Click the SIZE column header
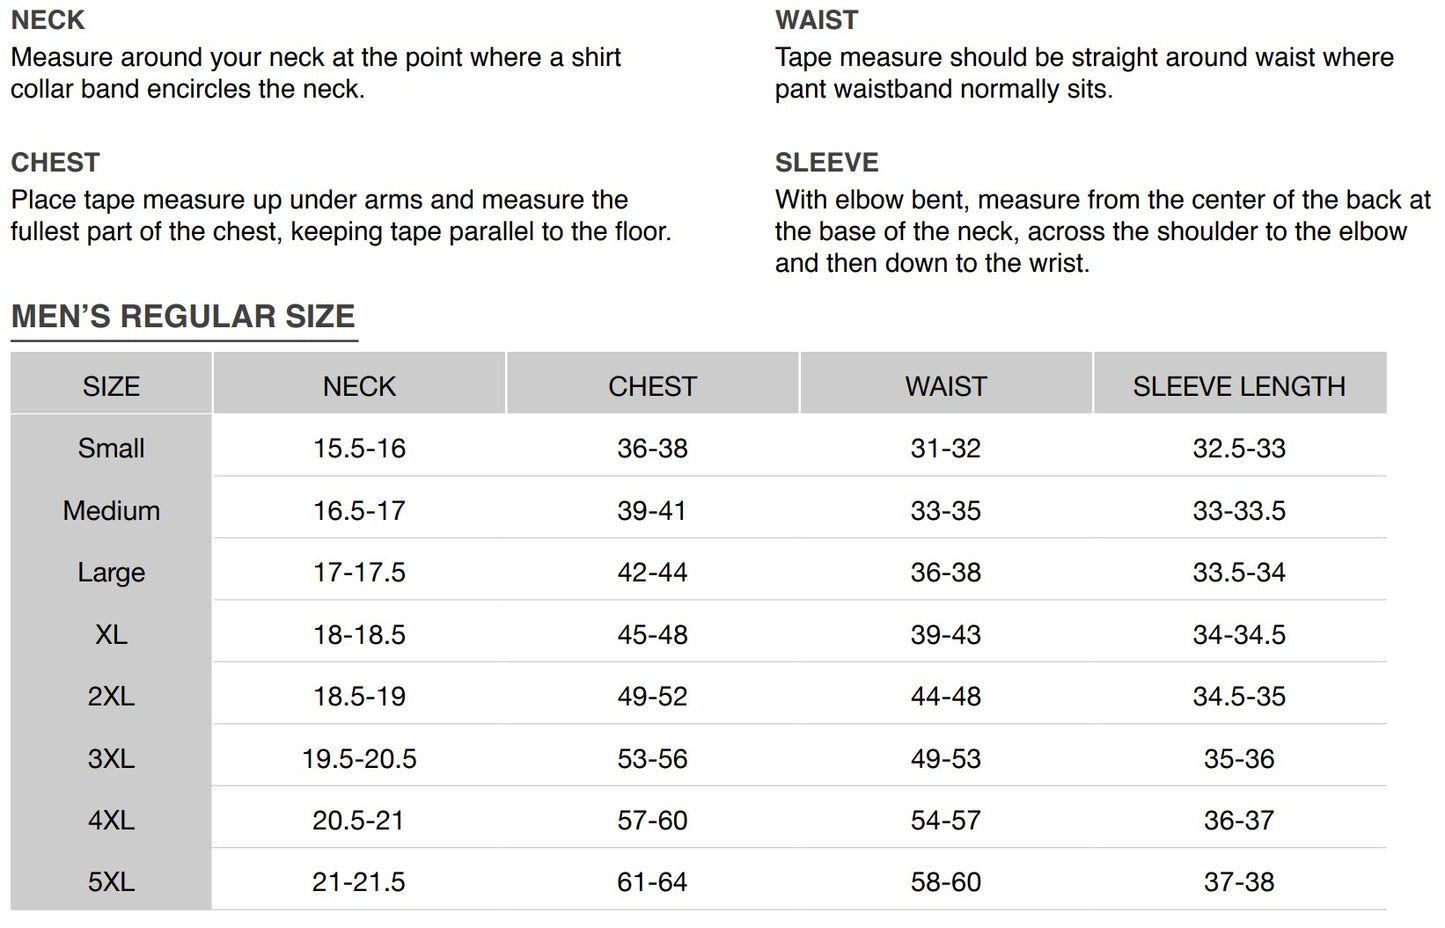The image size is (1445, 928). [111, 386]
